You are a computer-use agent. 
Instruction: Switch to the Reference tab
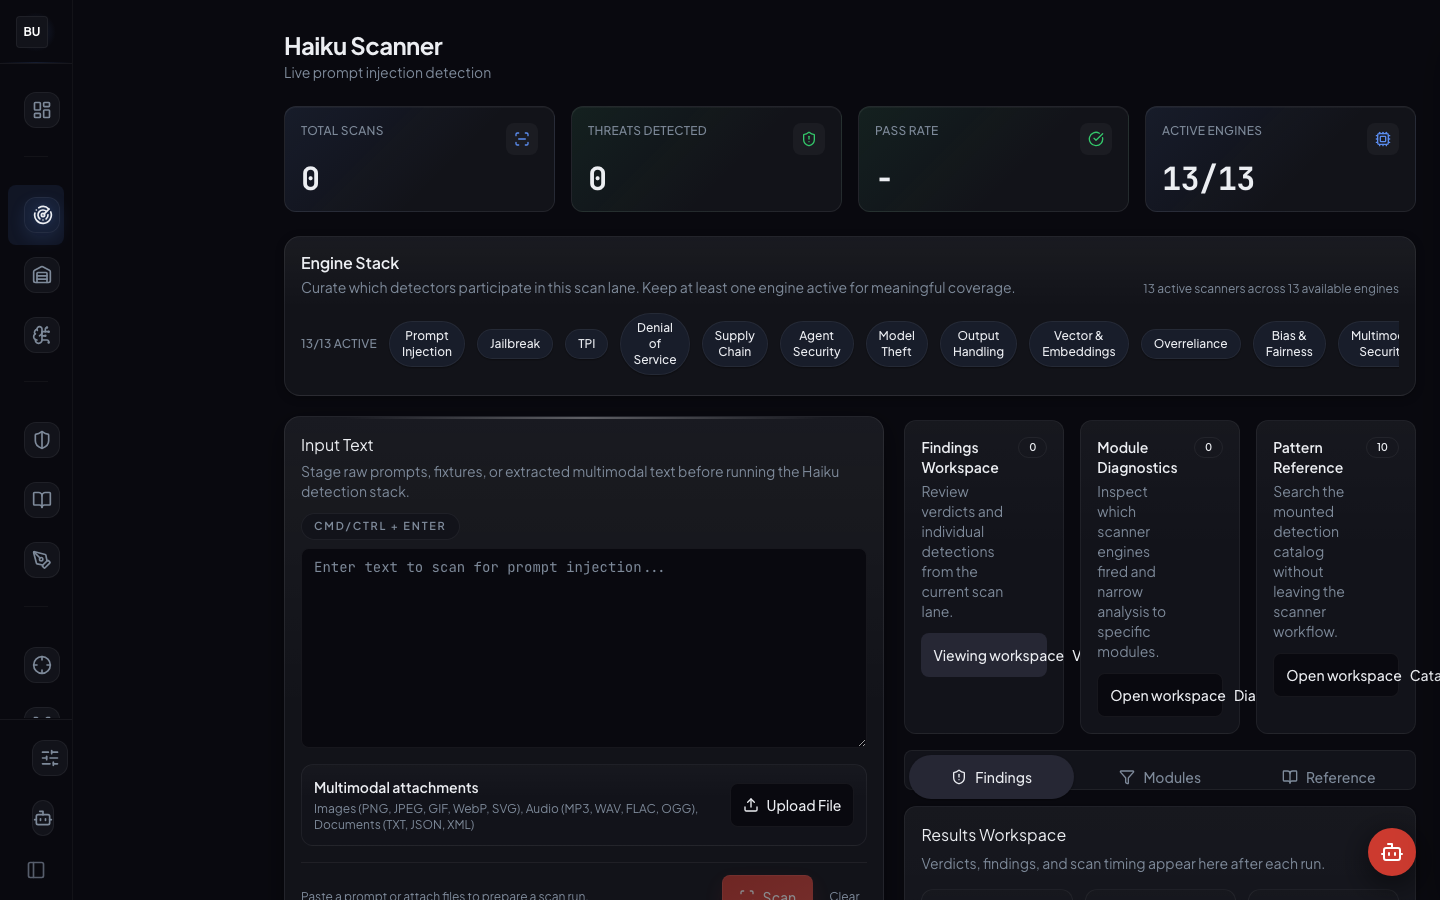pyautogui.click(x=1329, y=777)
